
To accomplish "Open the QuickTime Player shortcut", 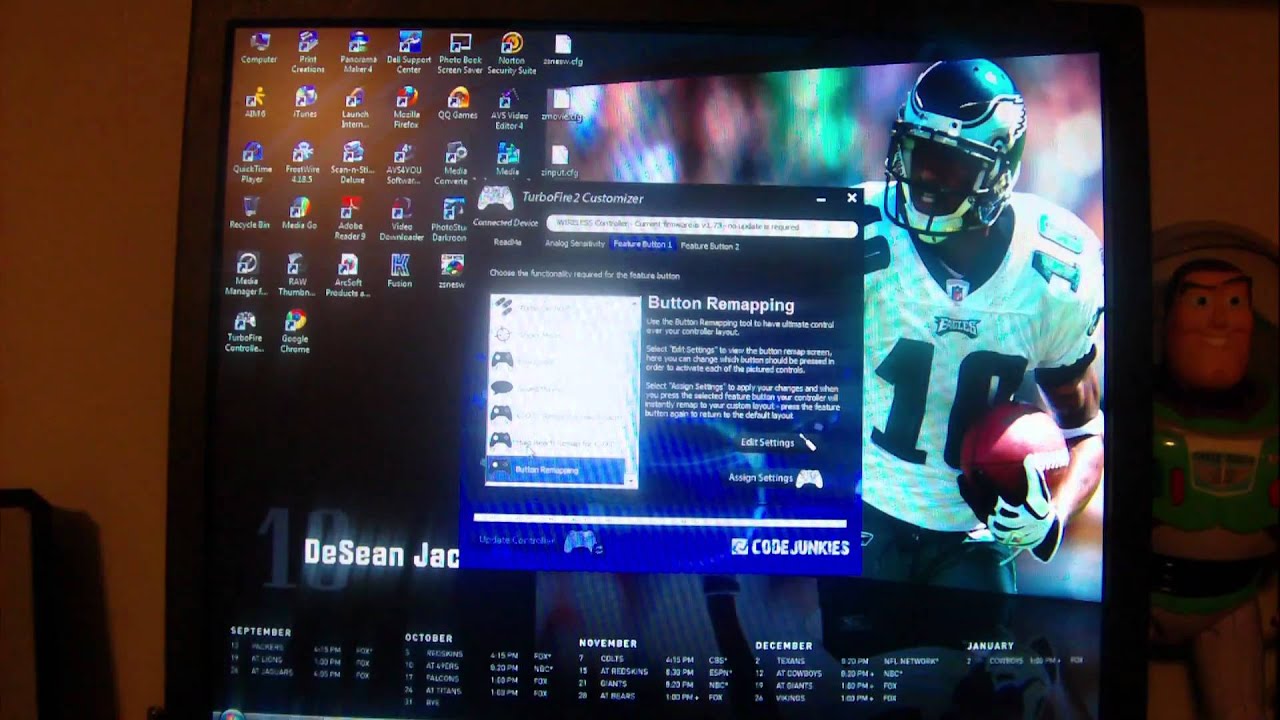I will coord(252,163).
